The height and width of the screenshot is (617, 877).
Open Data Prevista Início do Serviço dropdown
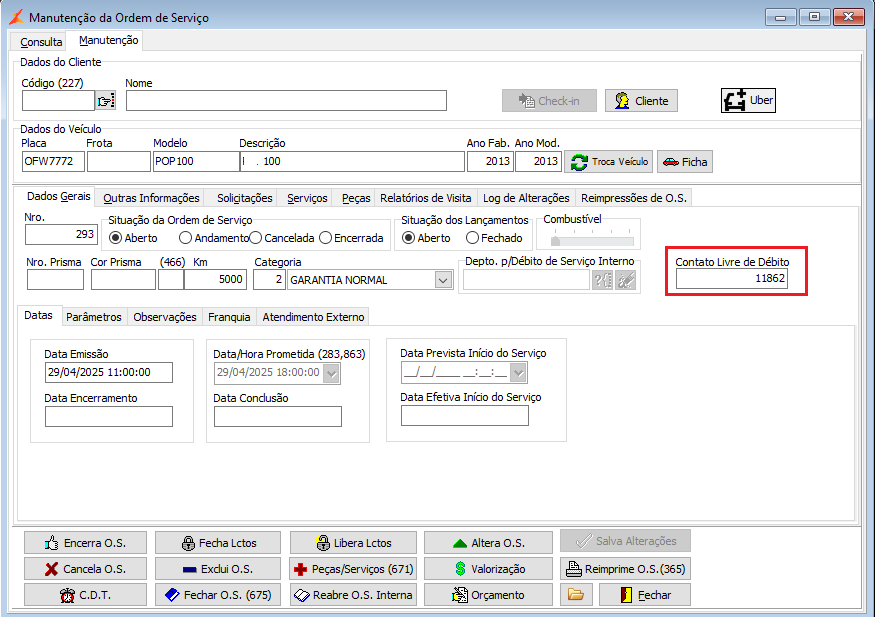(x=518, y=373)
